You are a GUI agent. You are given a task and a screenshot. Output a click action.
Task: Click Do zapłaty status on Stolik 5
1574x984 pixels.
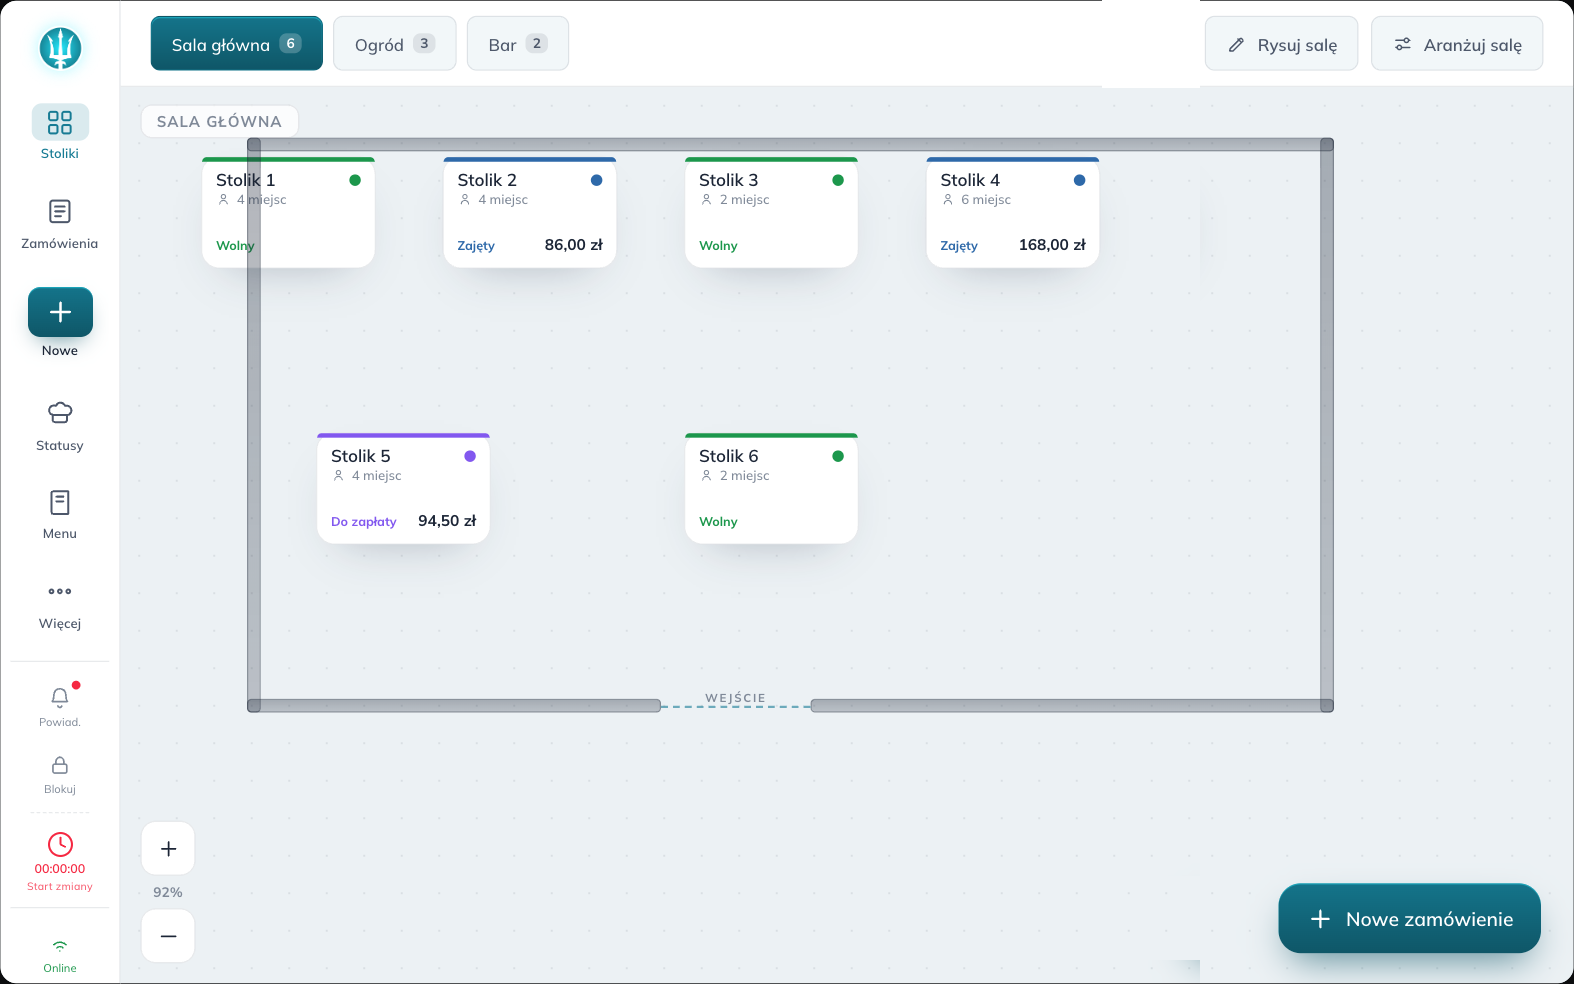pos(364,522)
